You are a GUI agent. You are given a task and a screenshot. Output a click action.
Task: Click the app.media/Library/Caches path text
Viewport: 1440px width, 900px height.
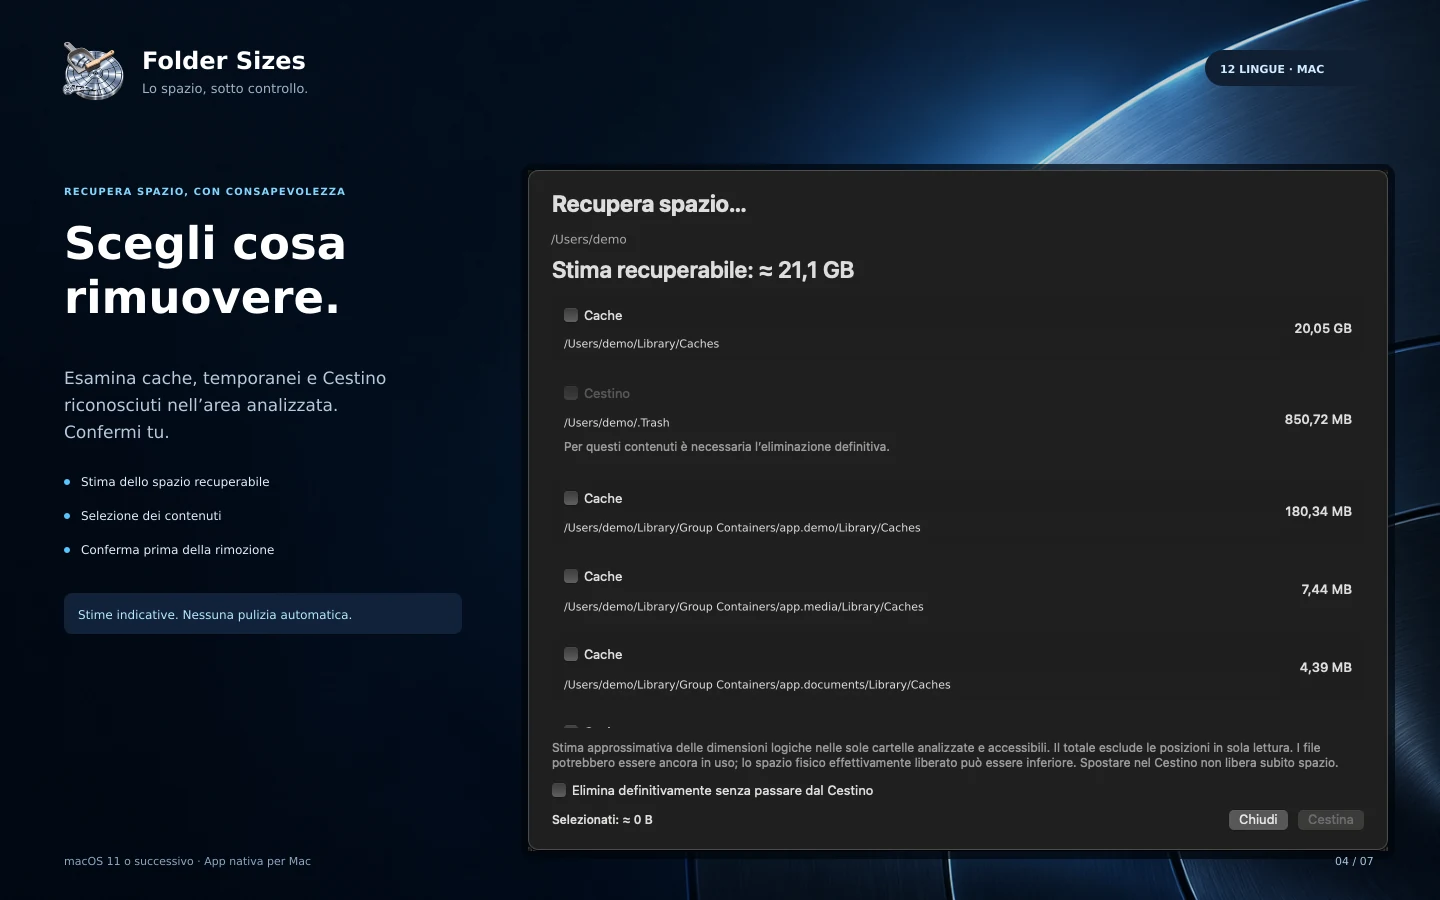[744, 607]
